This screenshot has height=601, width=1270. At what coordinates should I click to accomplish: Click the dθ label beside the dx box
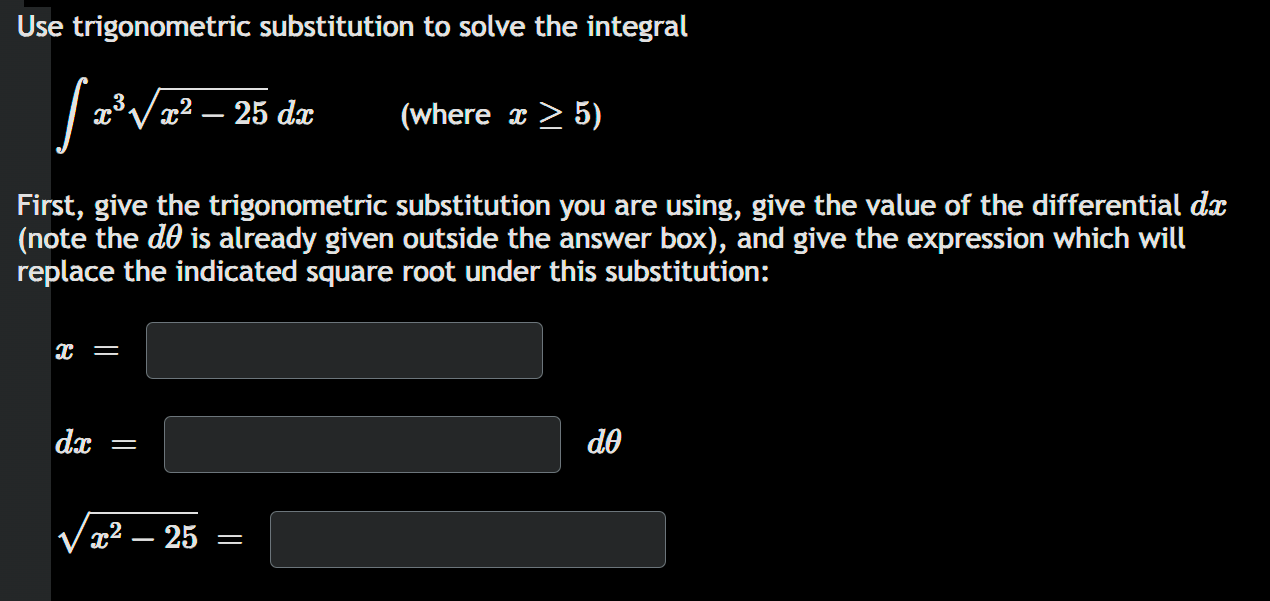tap(604, 444)
